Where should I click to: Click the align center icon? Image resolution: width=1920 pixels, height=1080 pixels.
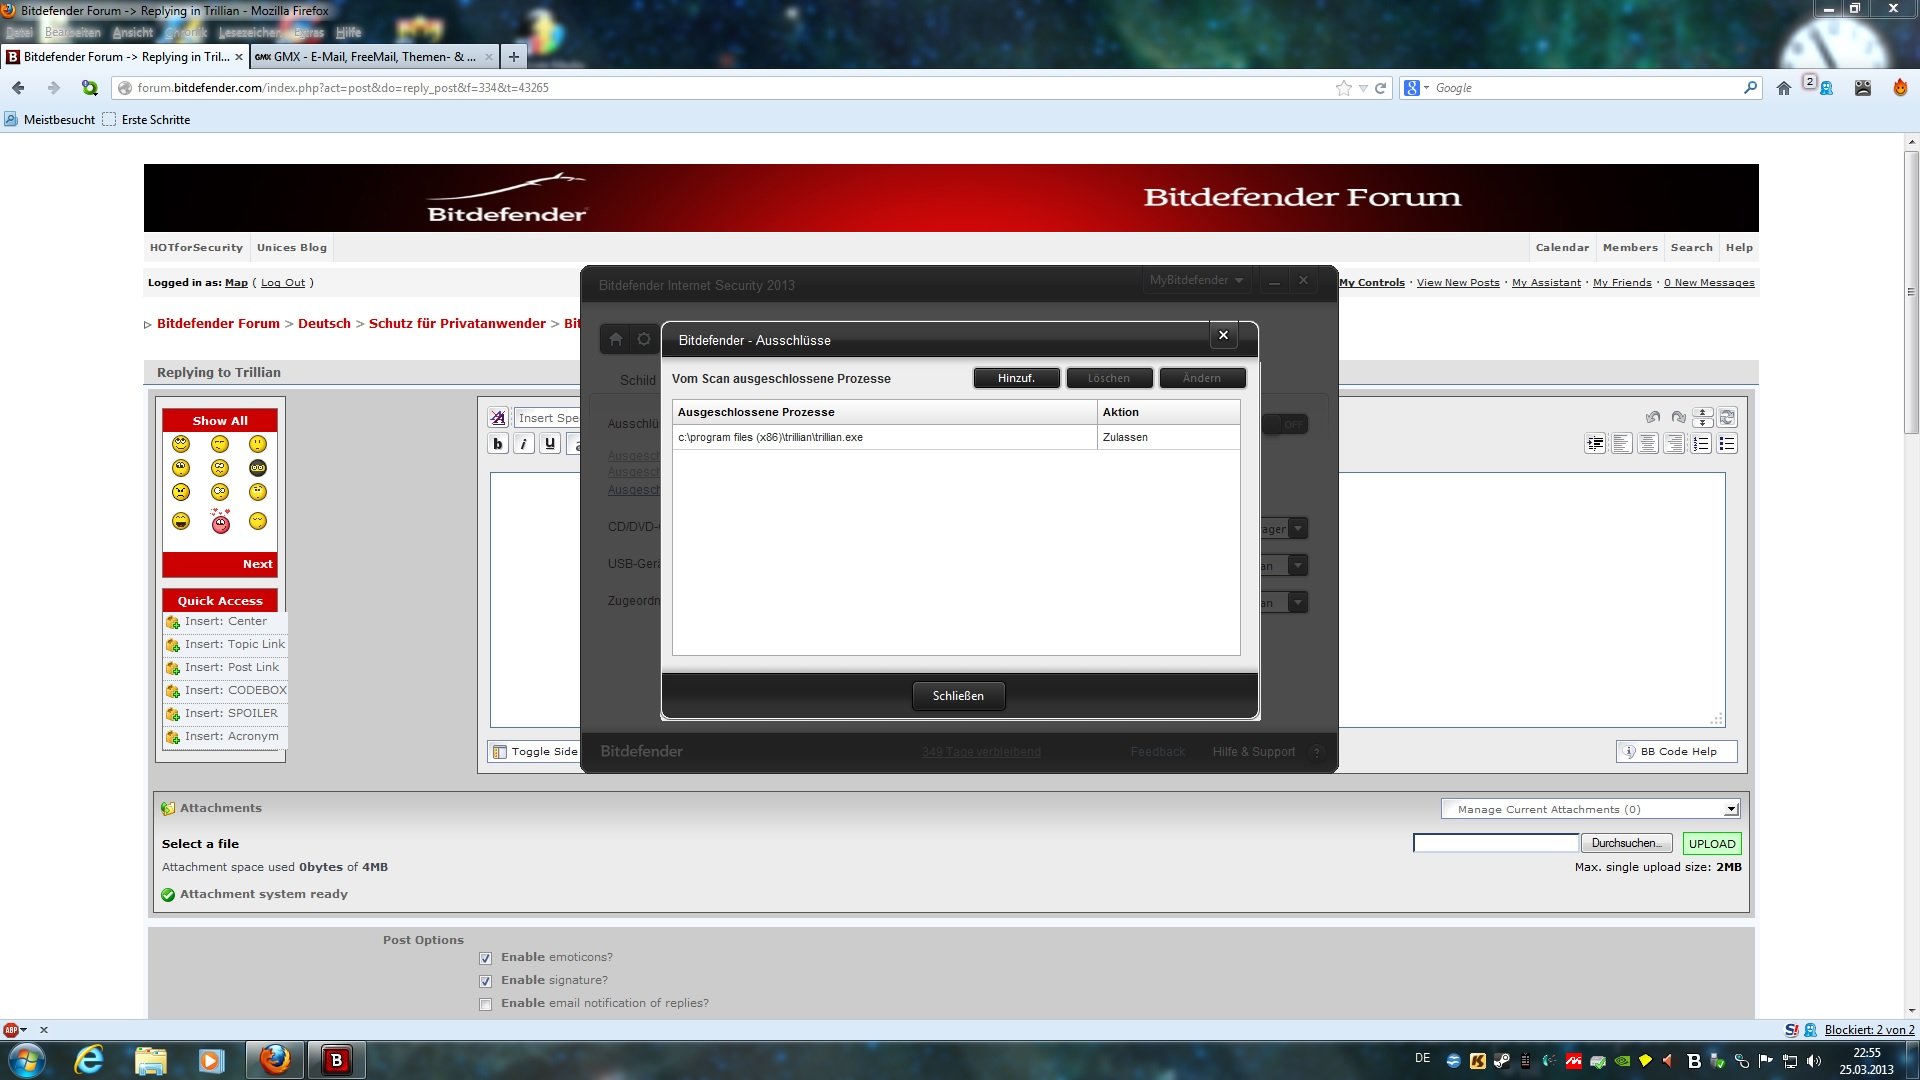pyautogui.click(x=1648, y=444)
